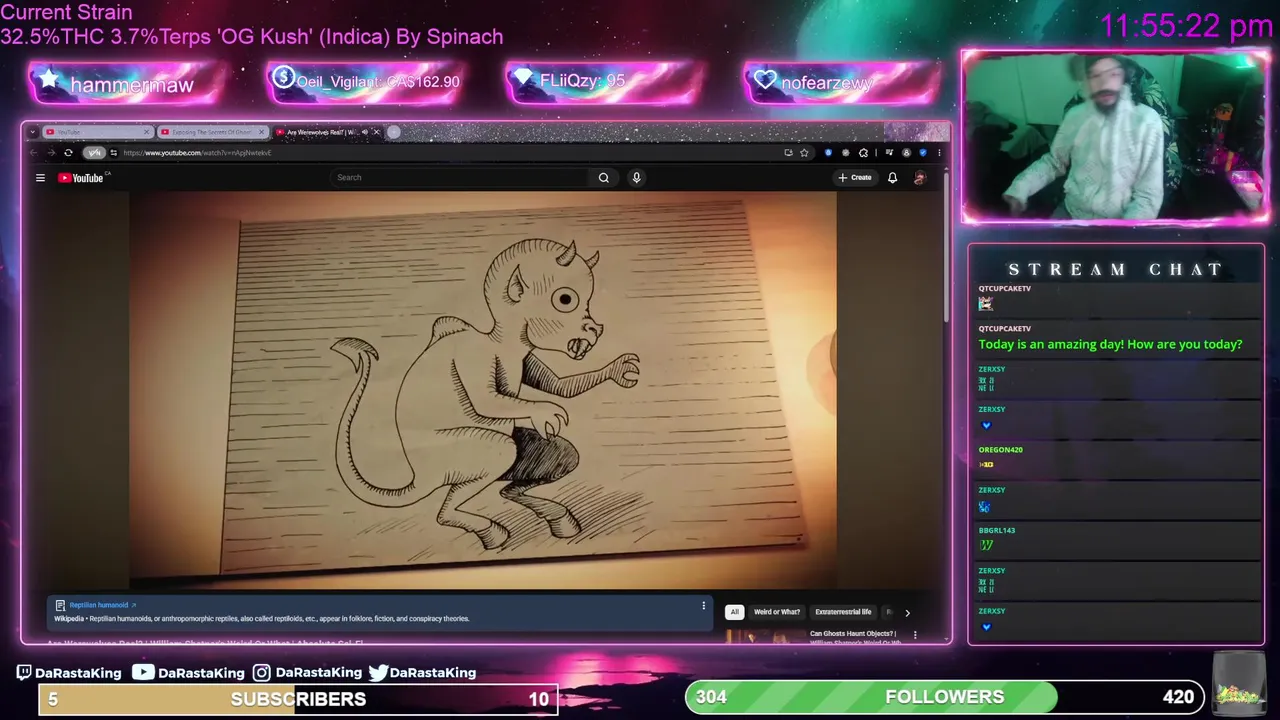Screen dimensions: 1280x720
Task: Open options menu on Wikipedia info card
Action: 703,605
